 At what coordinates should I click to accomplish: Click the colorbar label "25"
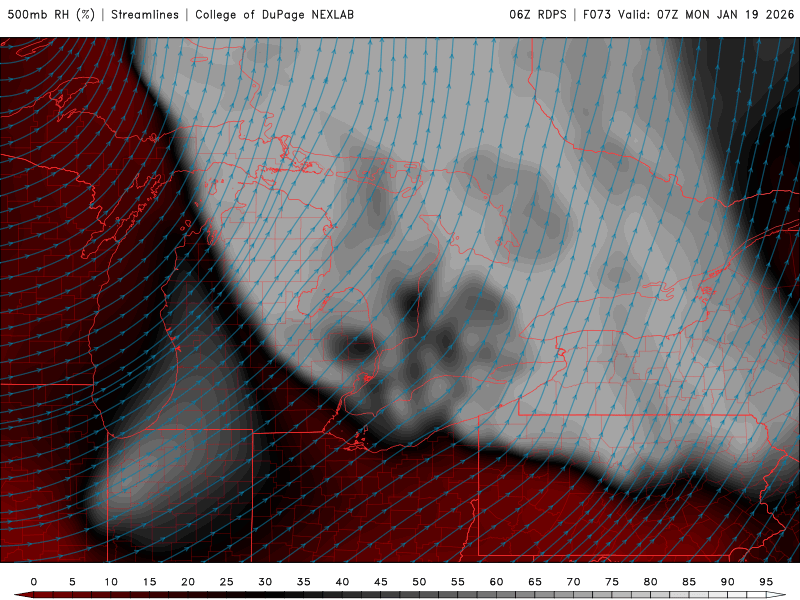click(227, 582)
